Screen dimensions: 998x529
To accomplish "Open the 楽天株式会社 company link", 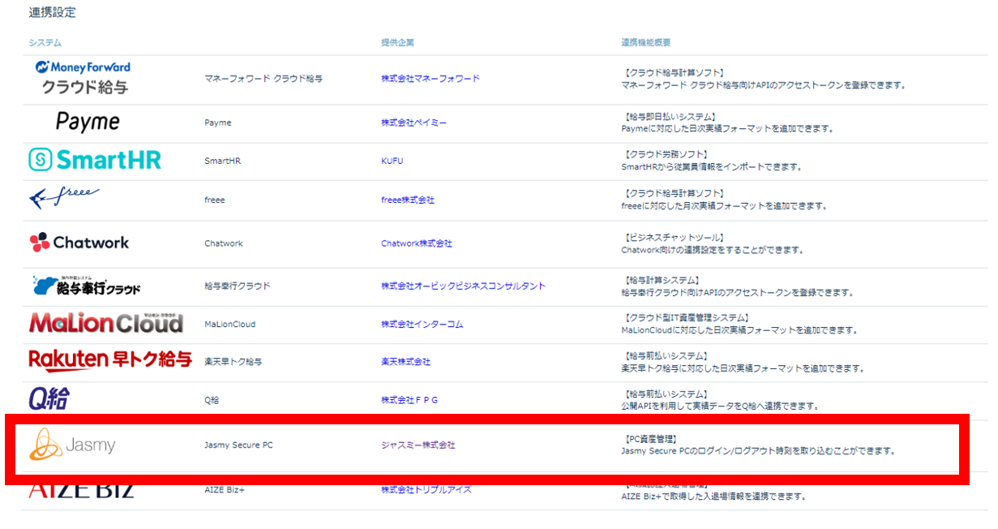I will tap(405, 362).
